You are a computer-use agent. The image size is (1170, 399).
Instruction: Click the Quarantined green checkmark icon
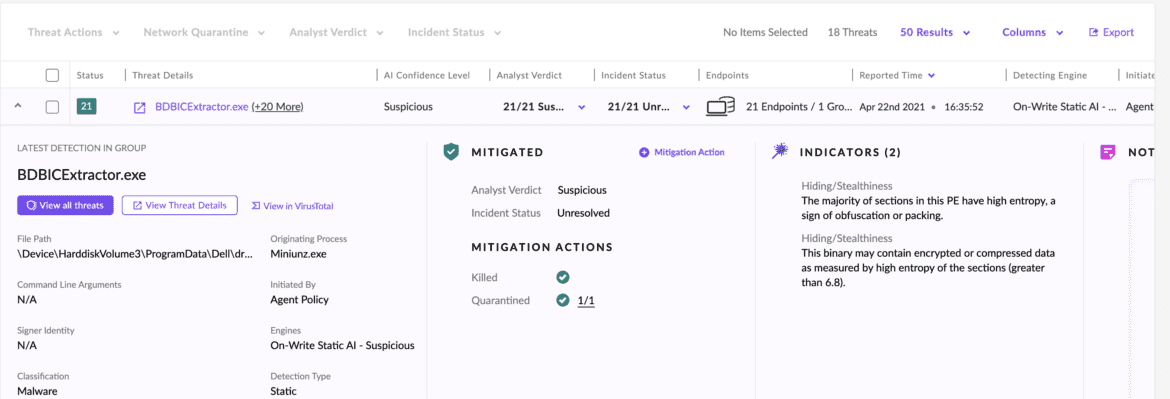[x=563, y=301]
